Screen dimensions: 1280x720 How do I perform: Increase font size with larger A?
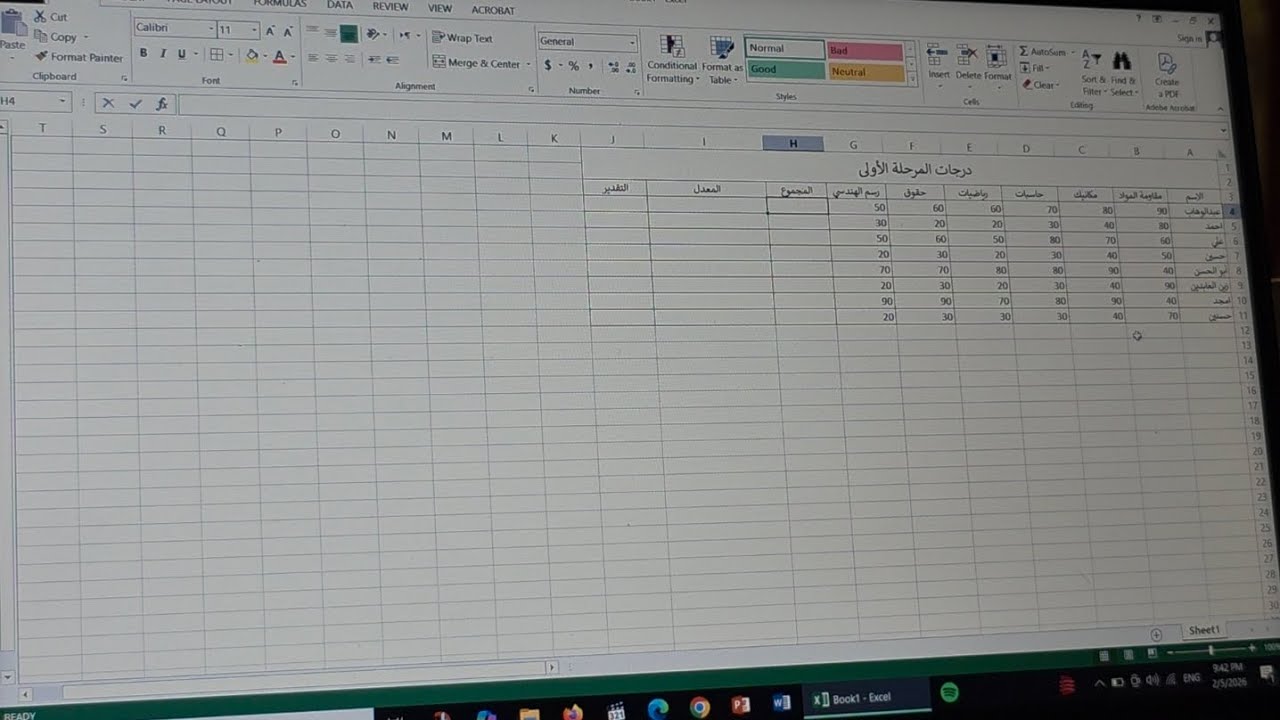tap(270, 31)
